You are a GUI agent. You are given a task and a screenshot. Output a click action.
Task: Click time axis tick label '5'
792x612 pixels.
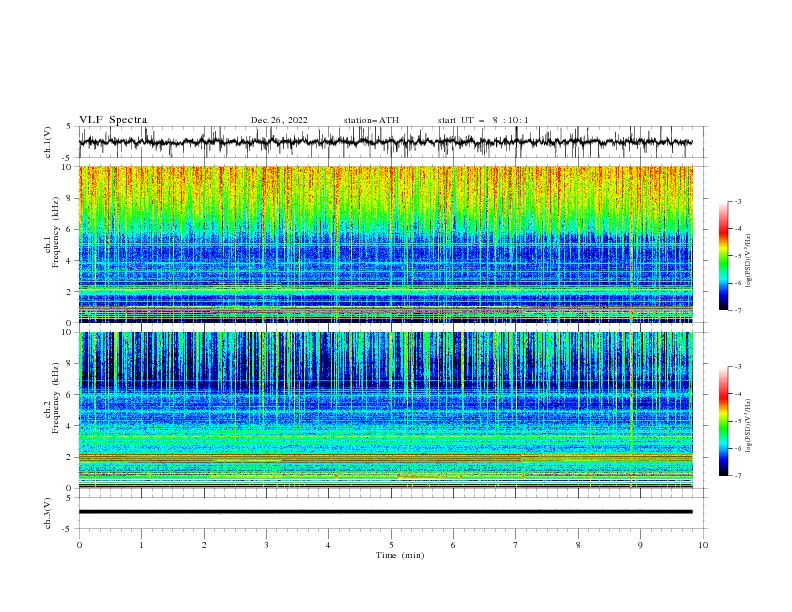coord(391,545)
